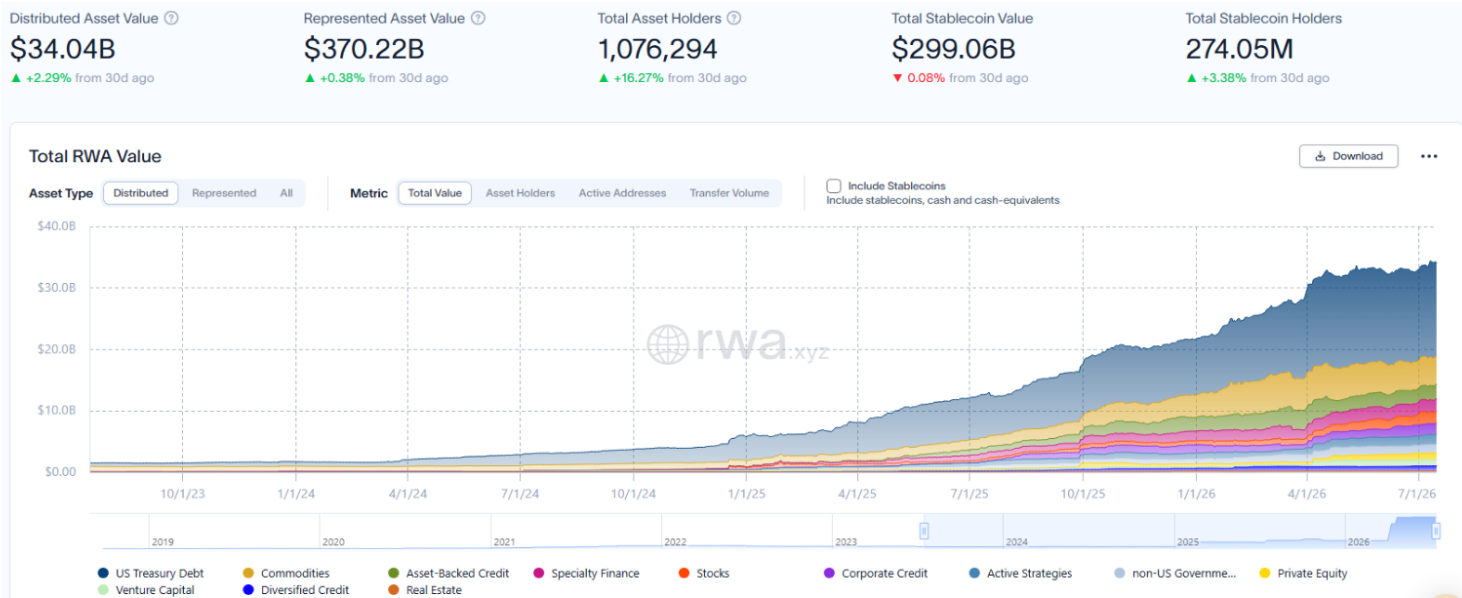Click the $34.04B Distributed Asset Value figure
The height and width of the screenshot is (598, 1462).
coord(63,48)
